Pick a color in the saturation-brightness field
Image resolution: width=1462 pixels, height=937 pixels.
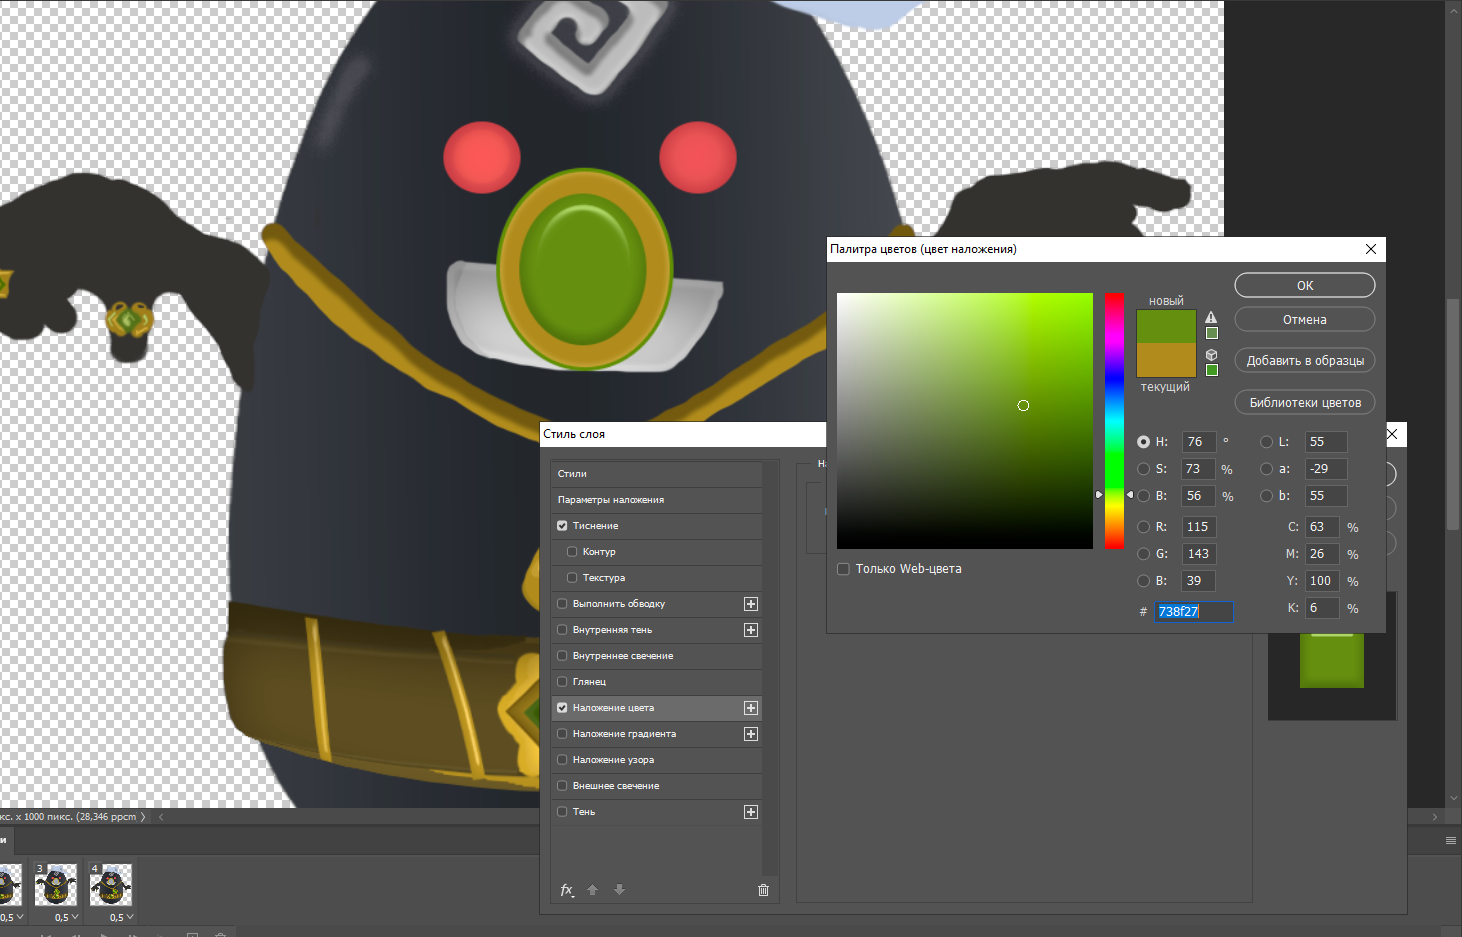pyautogui.click(x=965, y=421)
